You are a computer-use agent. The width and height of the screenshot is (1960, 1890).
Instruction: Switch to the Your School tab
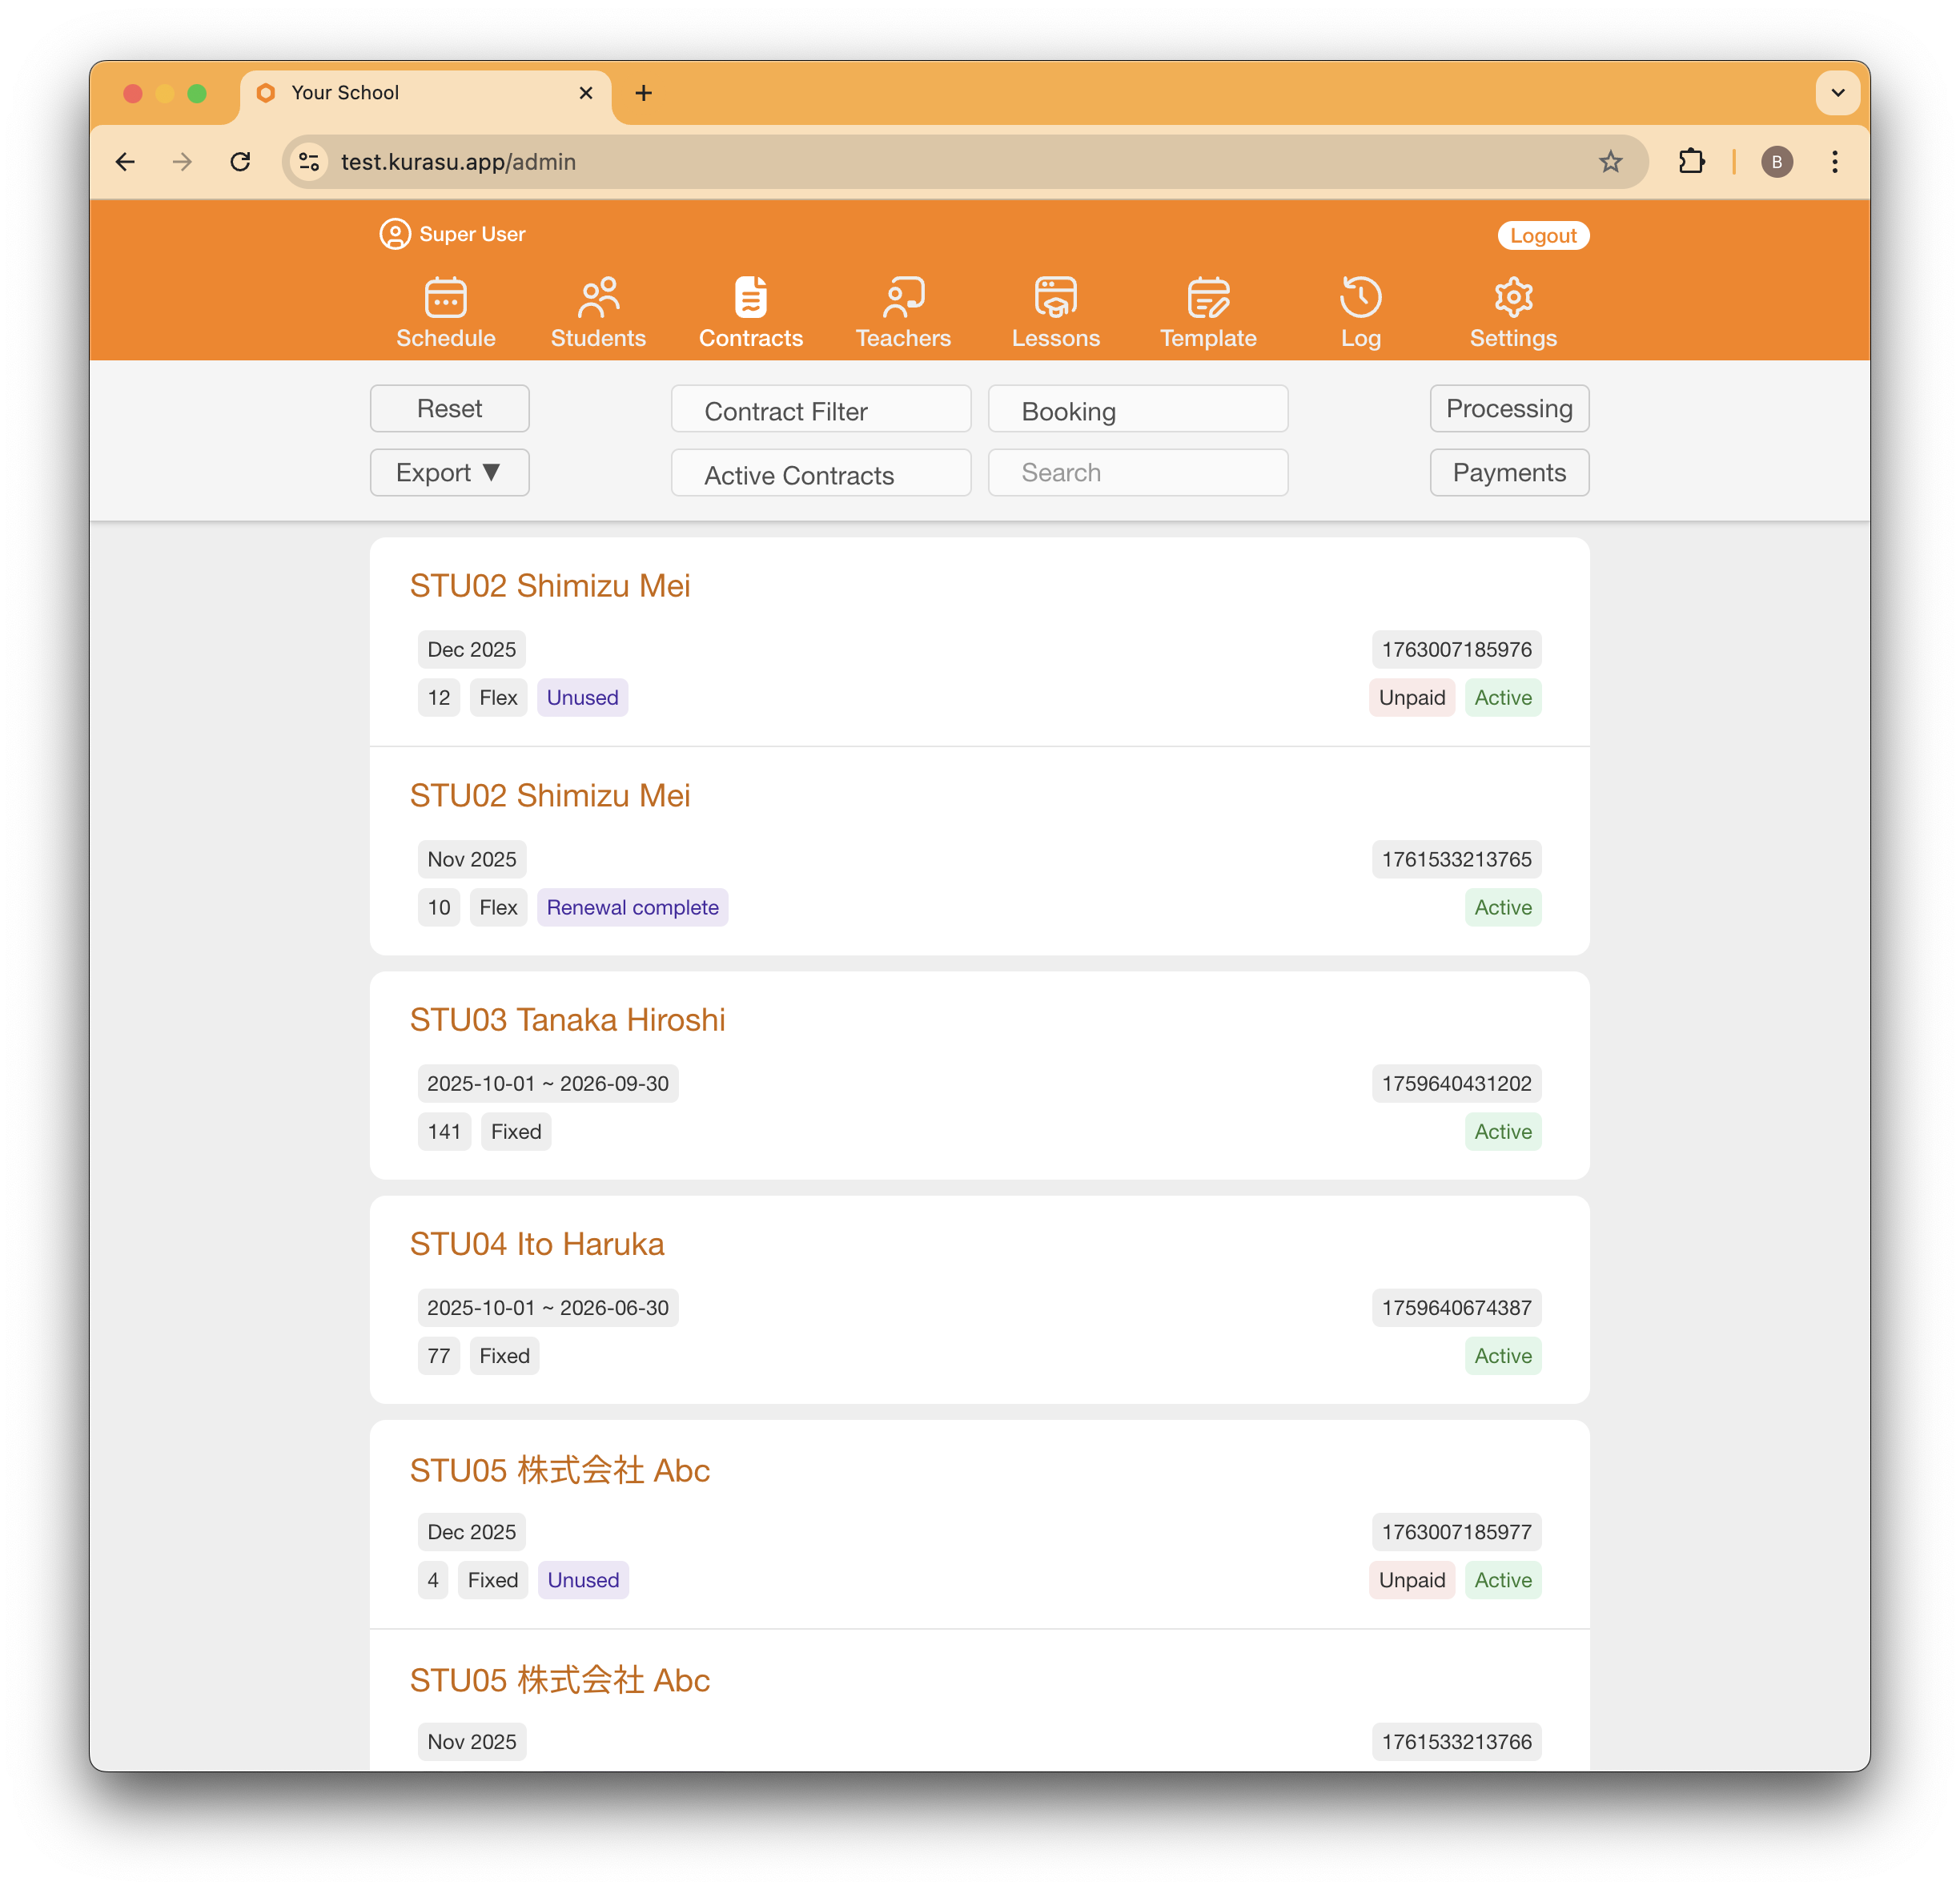pos(344,92)
